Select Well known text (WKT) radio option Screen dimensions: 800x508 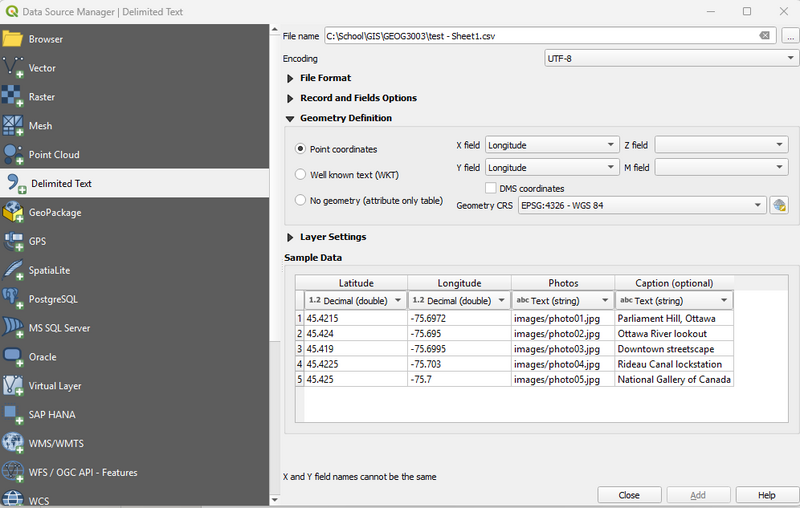(x=301, y=175)
